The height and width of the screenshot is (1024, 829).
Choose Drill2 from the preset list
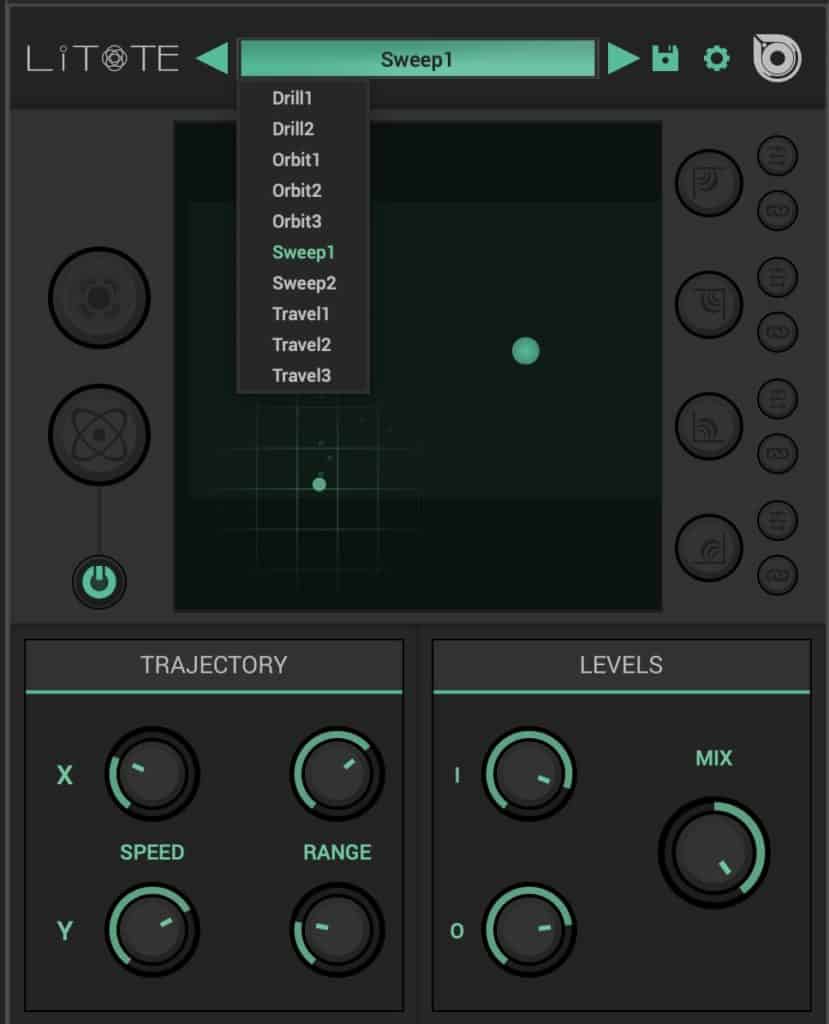(x=303, y=129)
